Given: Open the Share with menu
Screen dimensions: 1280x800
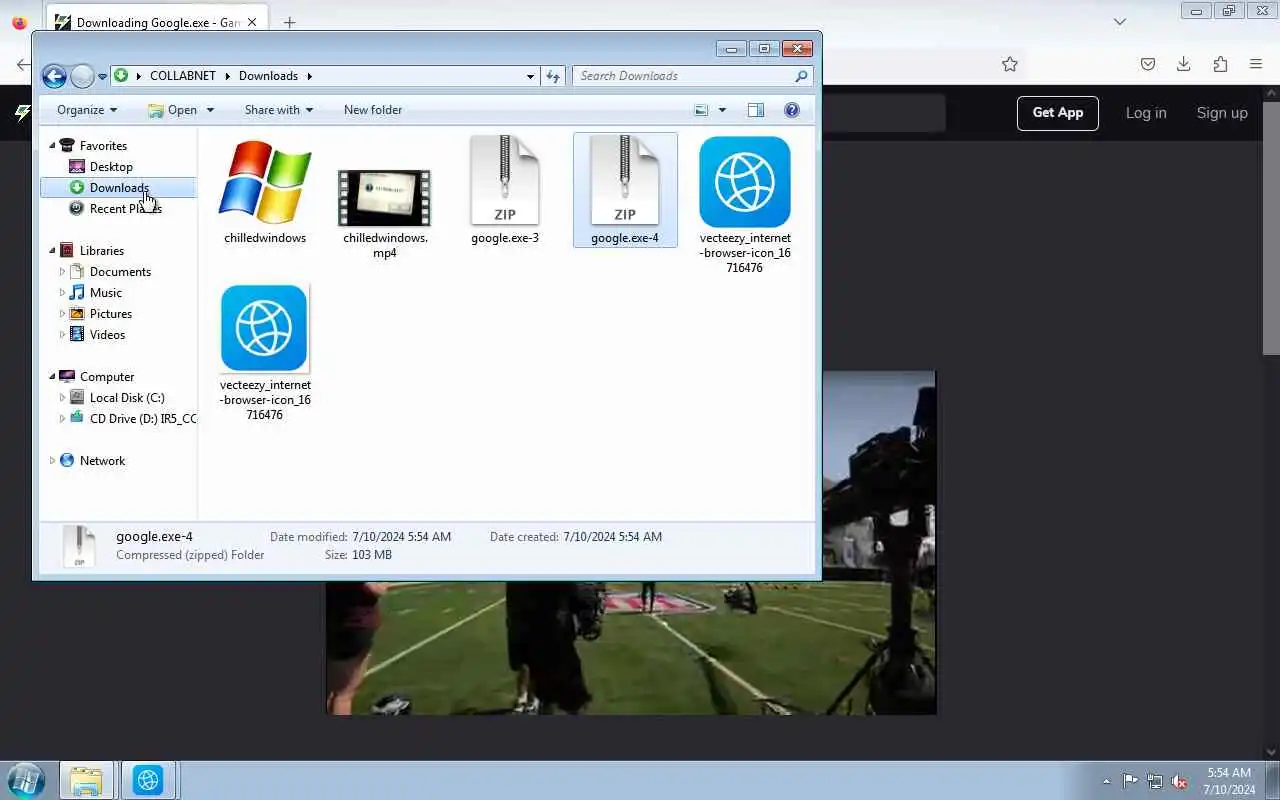Looking at the screenshot, I should click(279, 110).
